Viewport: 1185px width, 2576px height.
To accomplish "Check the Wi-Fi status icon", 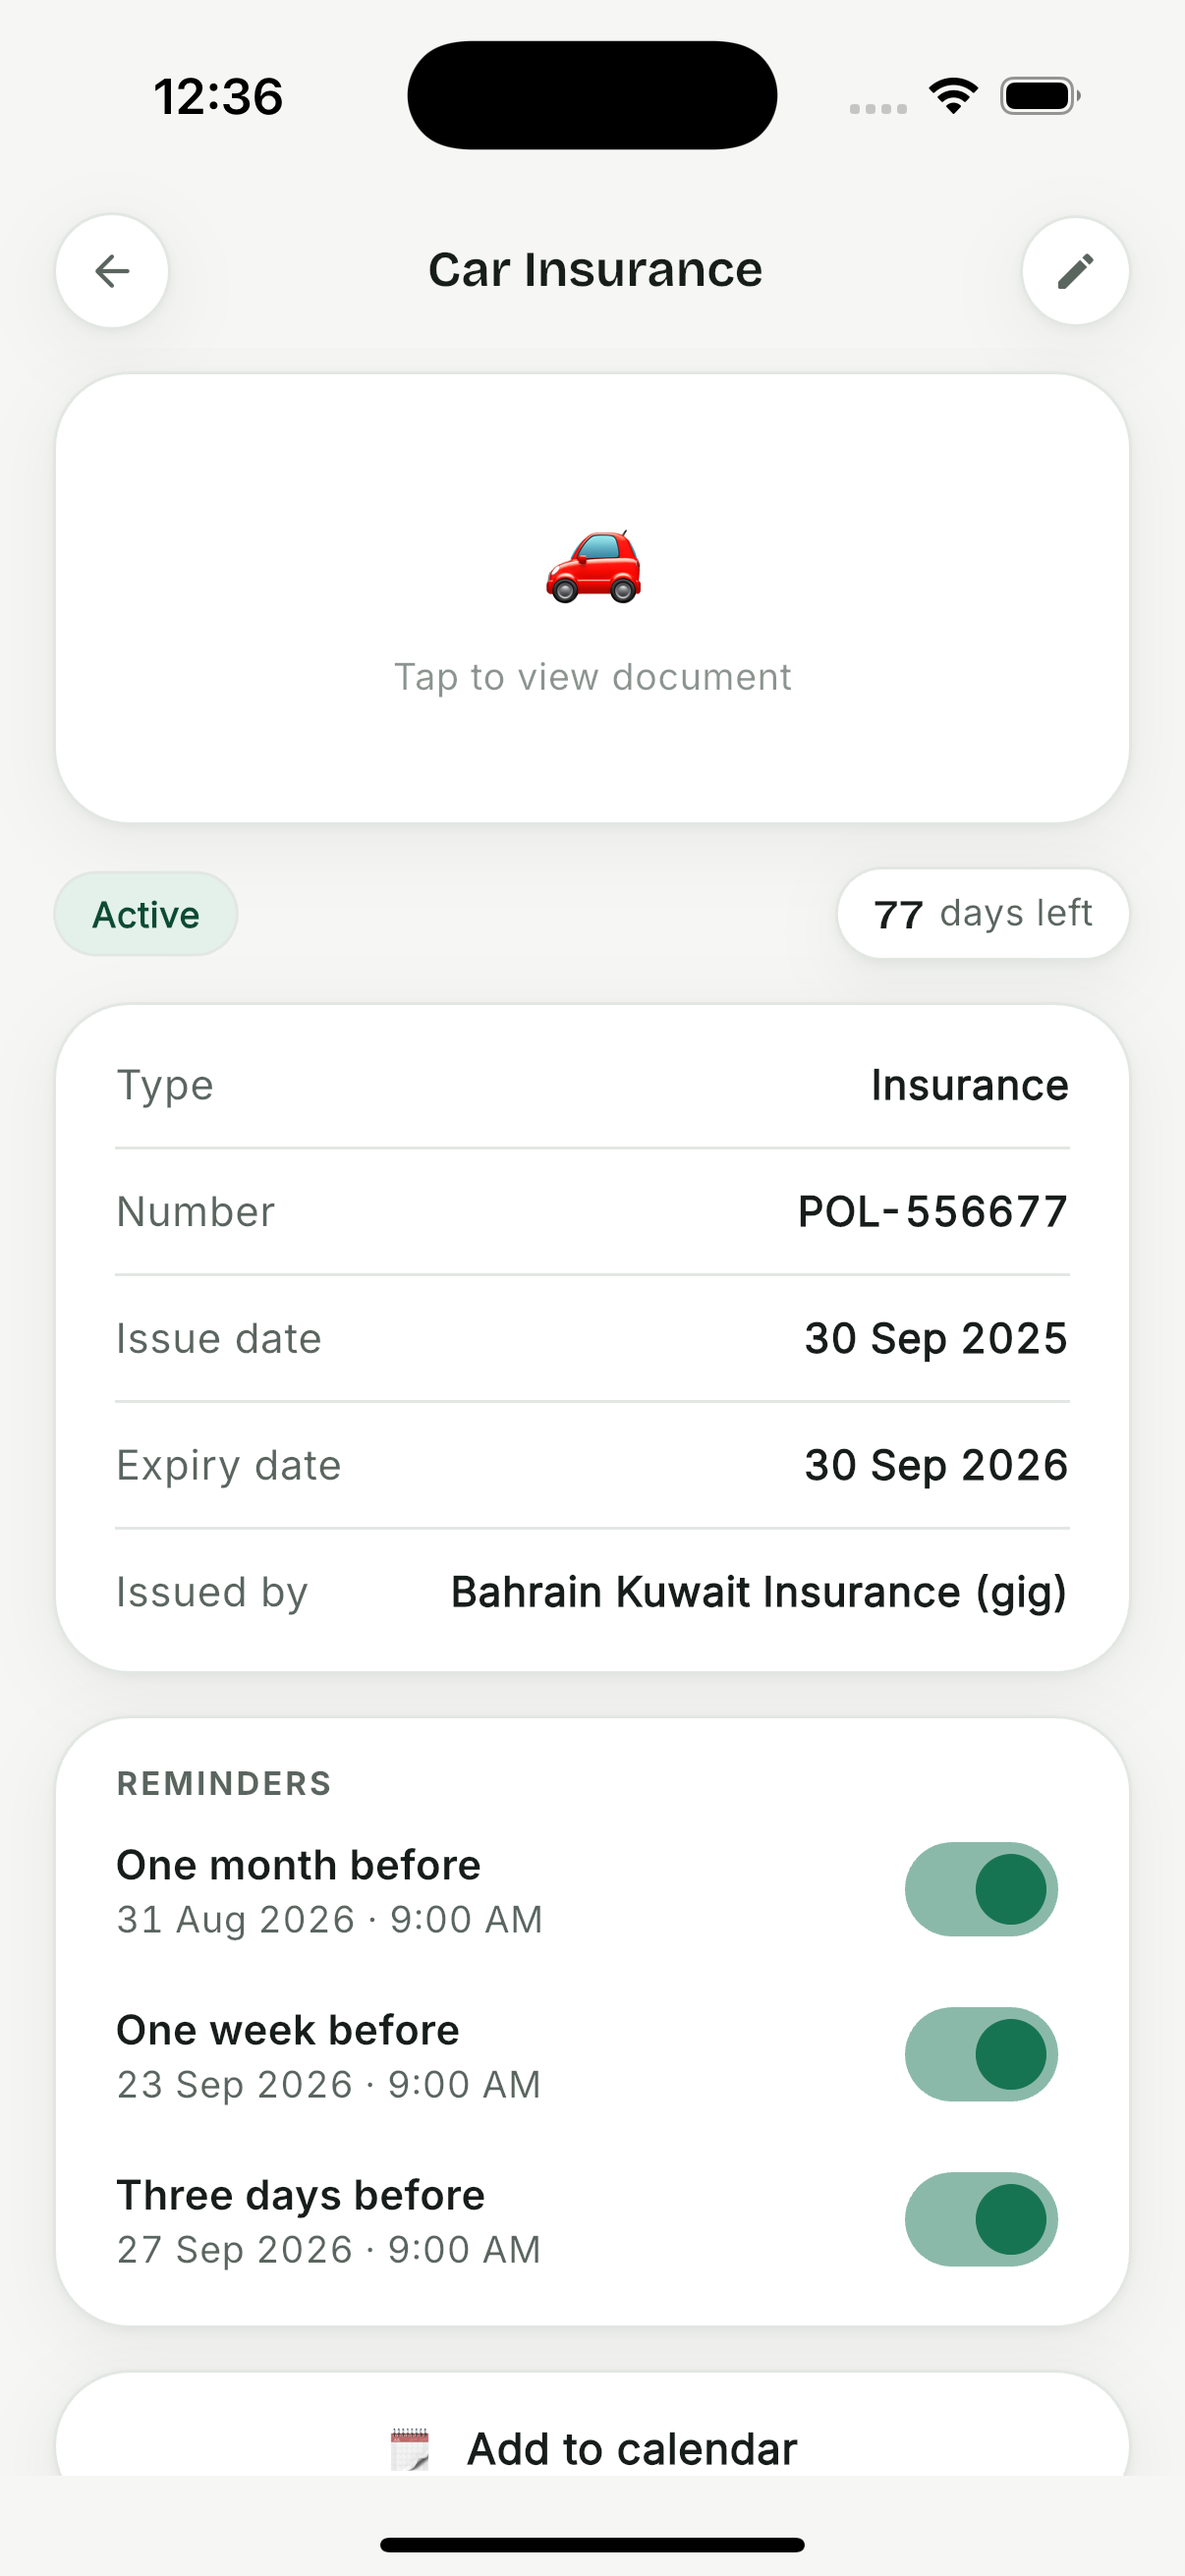I will click(x=953, y=96).
